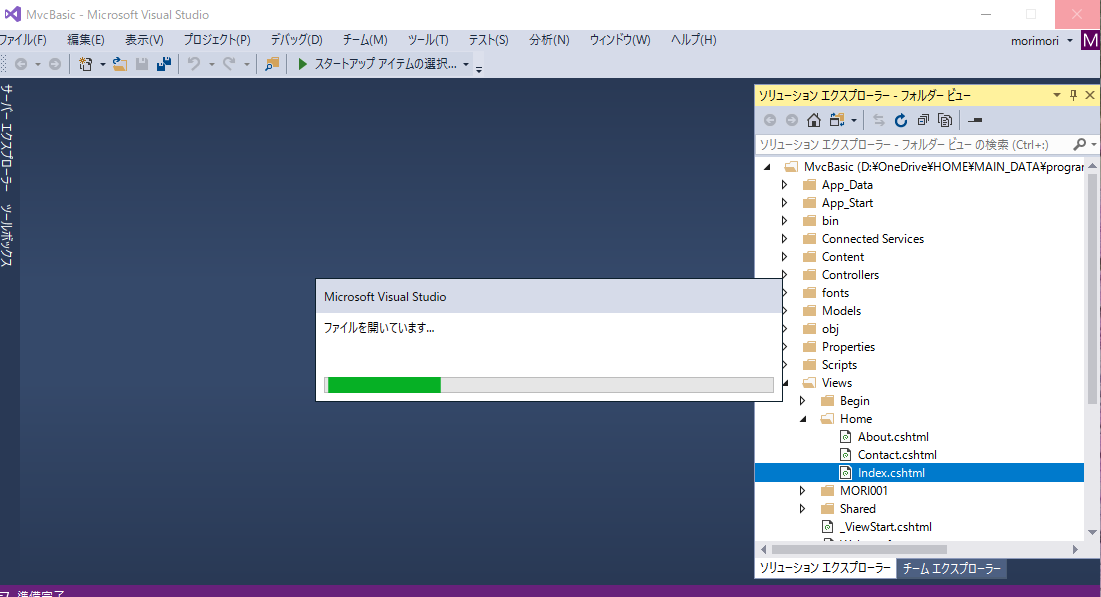Screen dimensions: 1101x597
Task: Switch to the チーム エクスプローラー tab
Action: pos(951,568)
